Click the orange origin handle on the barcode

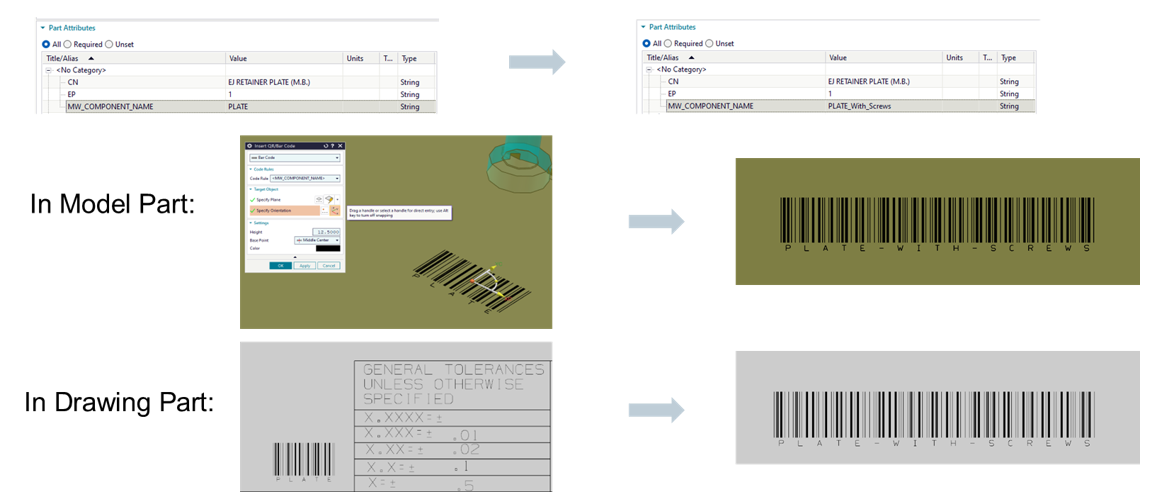coord(472,280)
